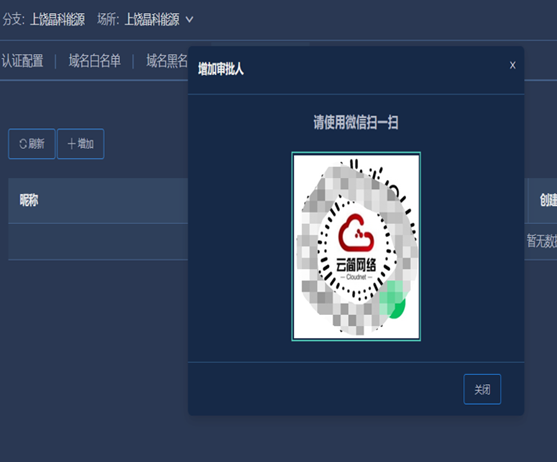Open the 场所 上饶晶科能源 selector
The height and width of the screenshot is (464, 559).
click(x=146, y=19)
